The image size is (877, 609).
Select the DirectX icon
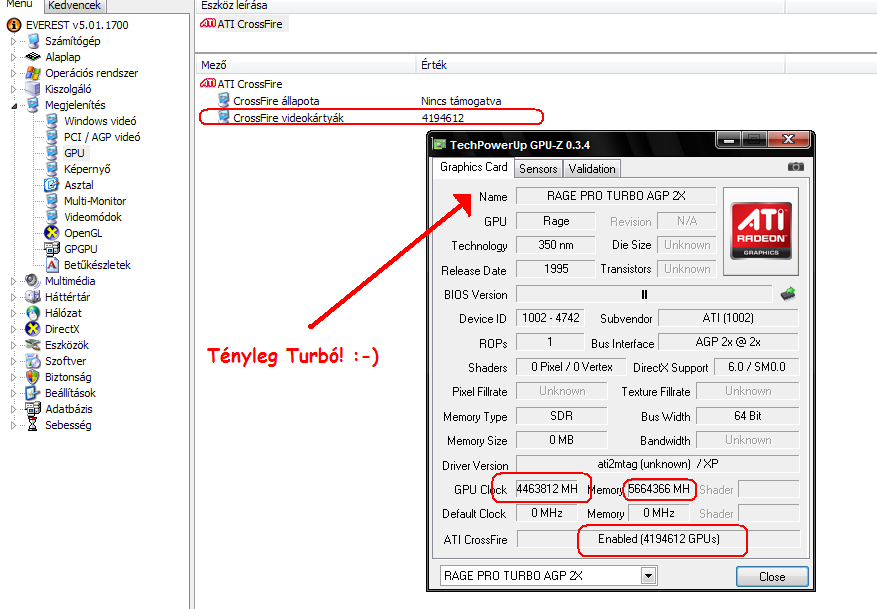pos(33,329)
